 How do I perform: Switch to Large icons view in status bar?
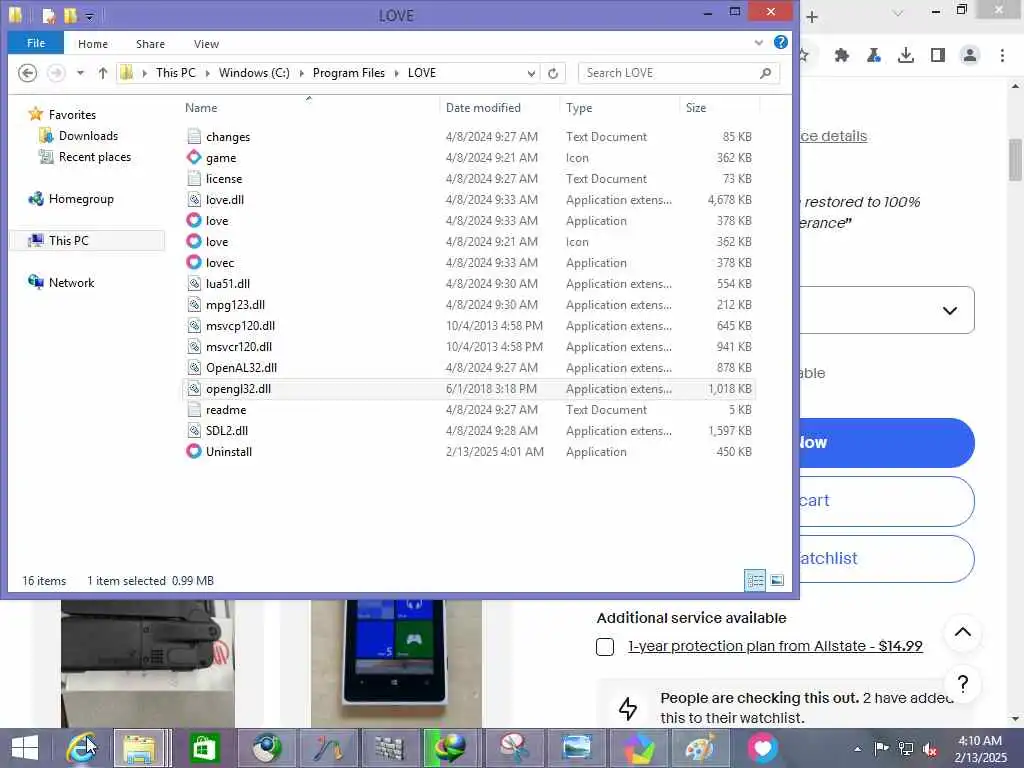click(777, 580)
